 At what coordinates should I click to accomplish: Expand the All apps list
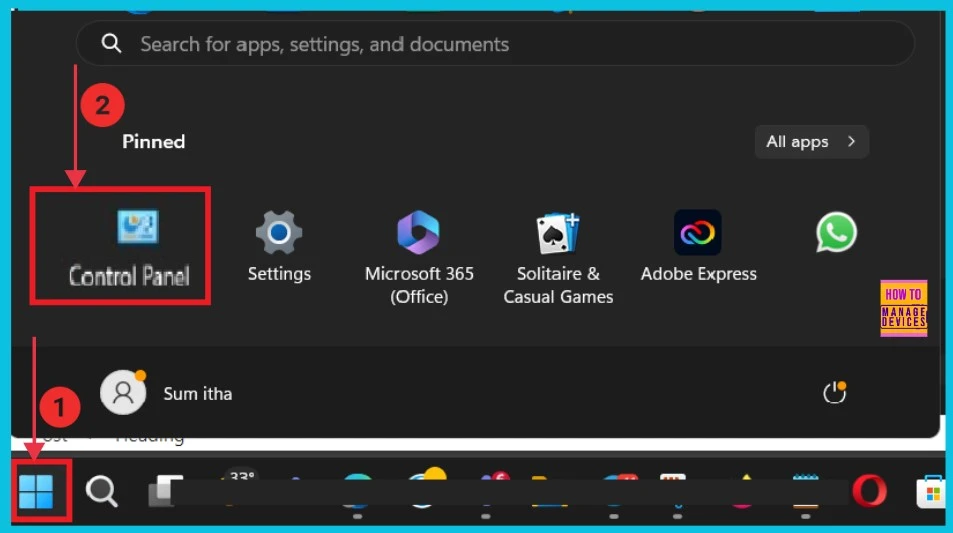click(x=797, y=142)
